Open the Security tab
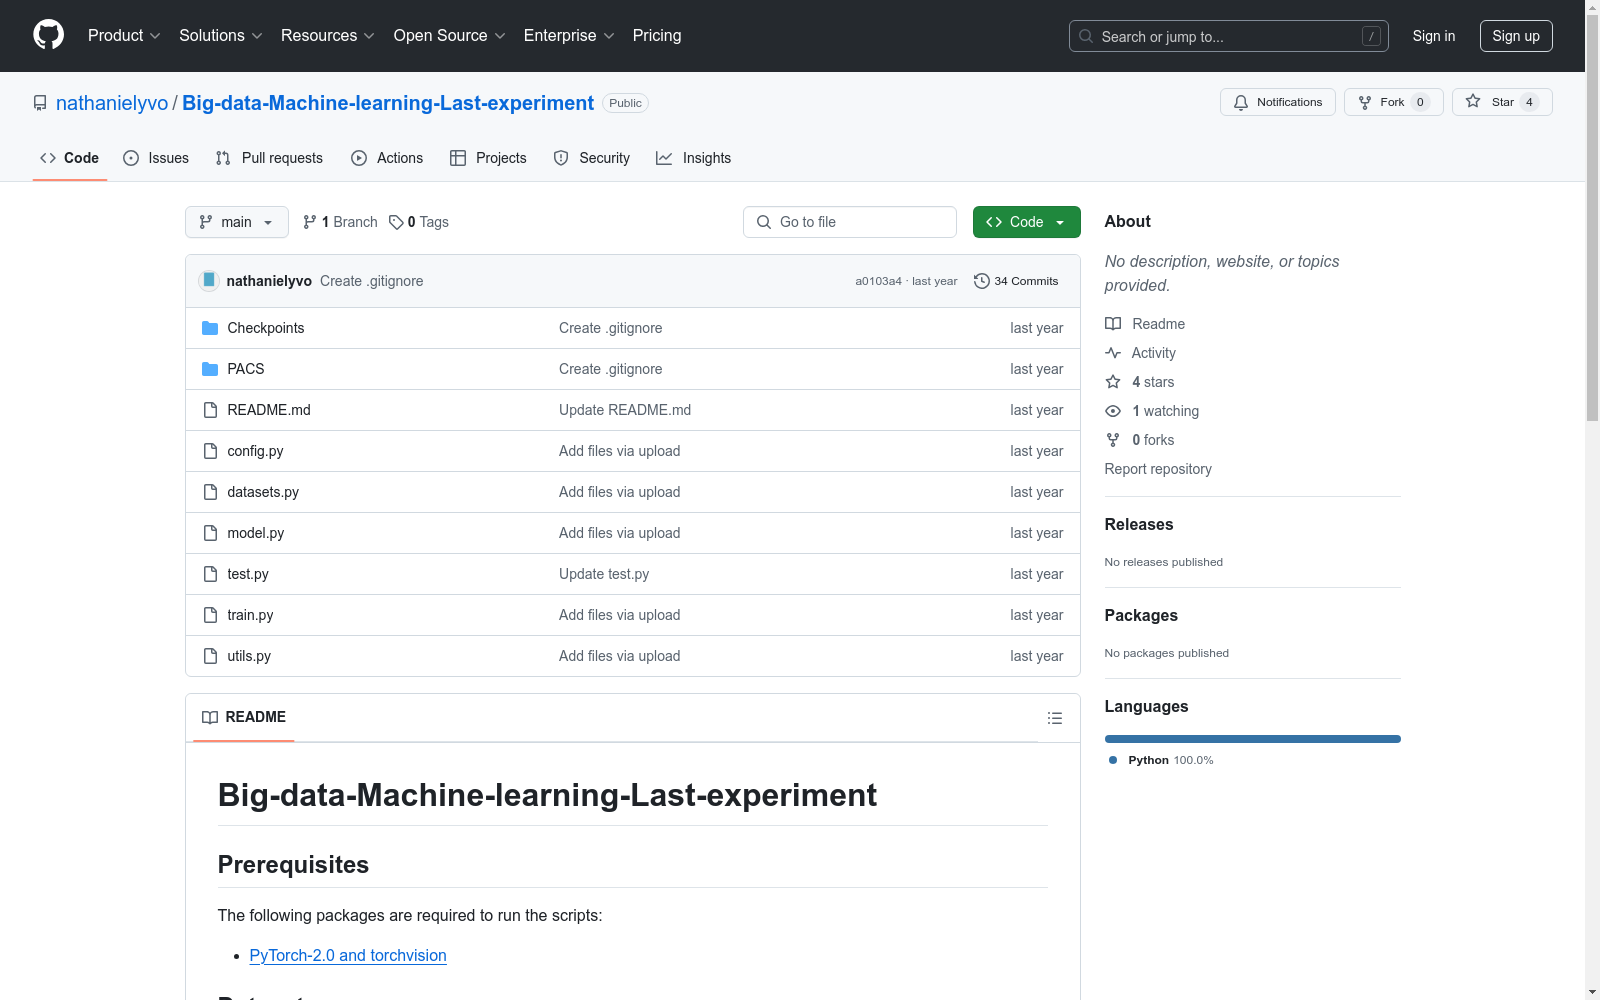1600x1000 pixels. tap(592, 158)
